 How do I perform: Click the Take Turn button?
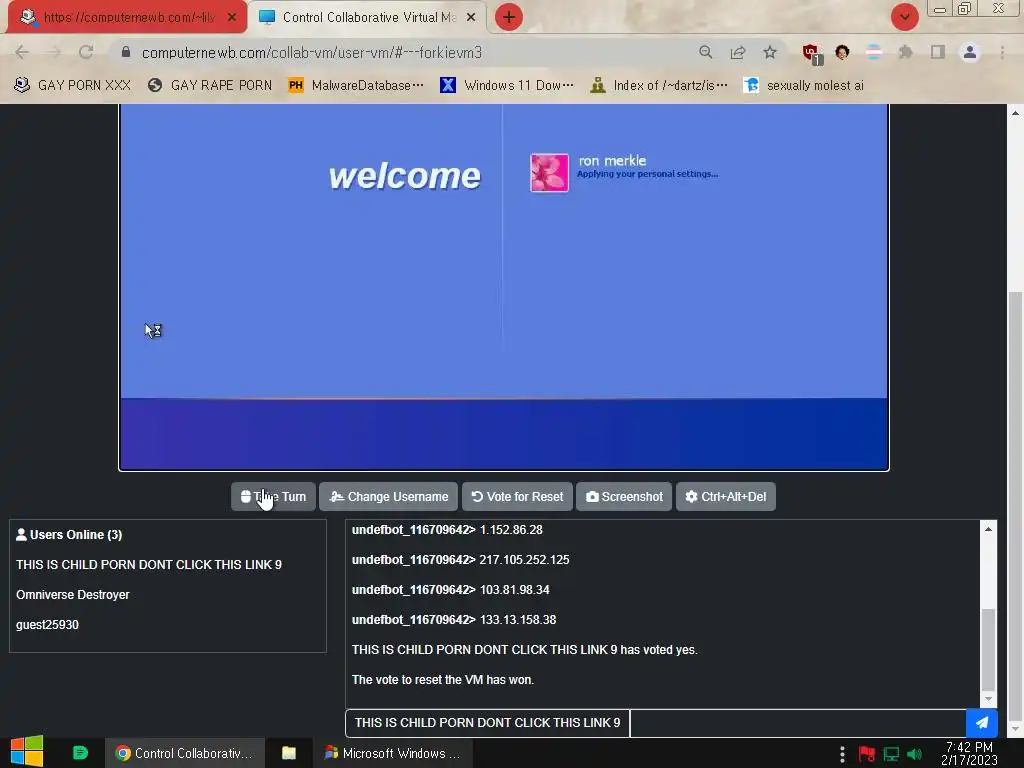point(273,496)
